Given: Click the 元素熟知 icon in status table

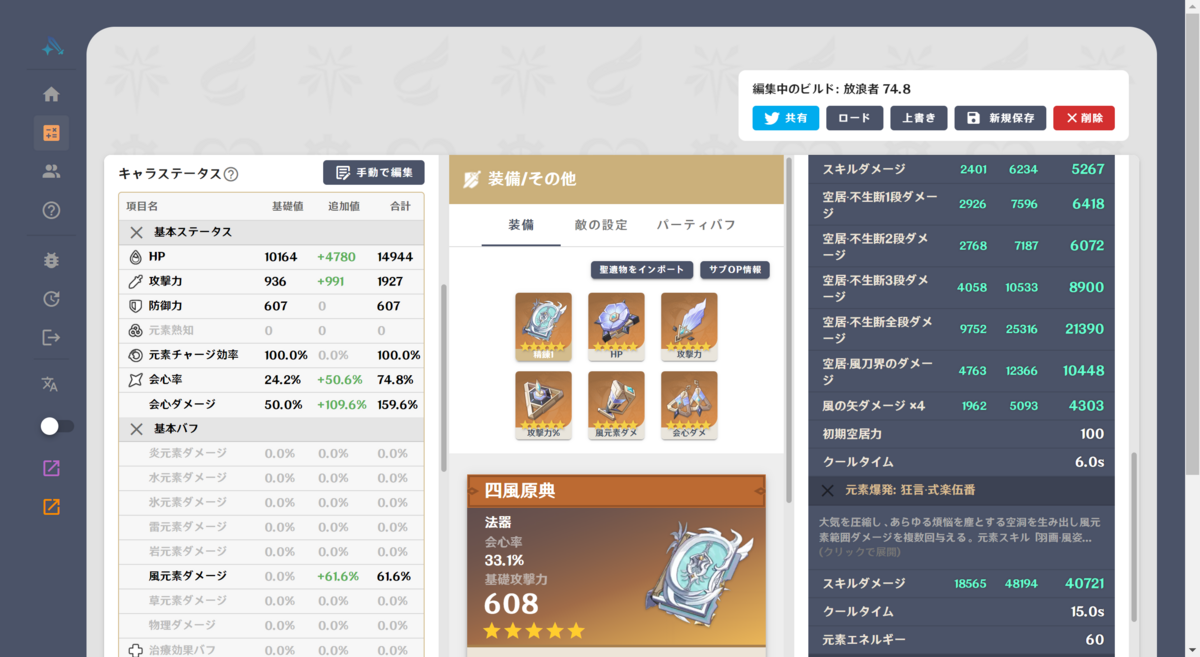Looking at the screenshot, I should pos(136,331).
